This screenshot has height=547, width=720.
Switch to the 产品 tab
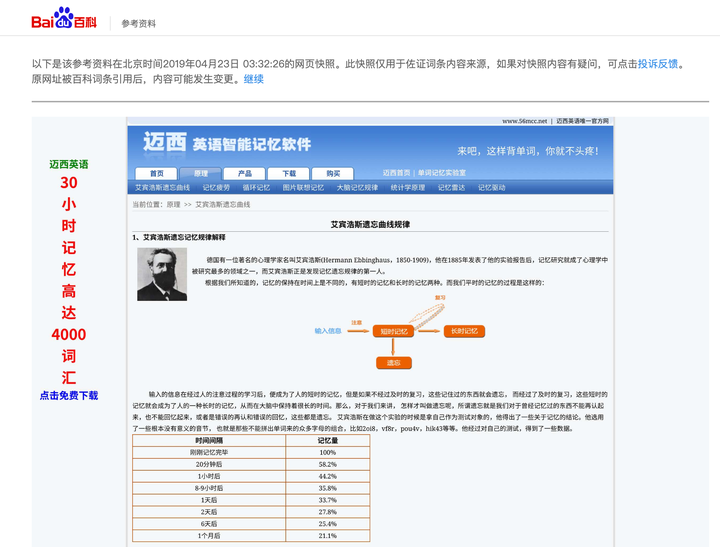[245, 174]
